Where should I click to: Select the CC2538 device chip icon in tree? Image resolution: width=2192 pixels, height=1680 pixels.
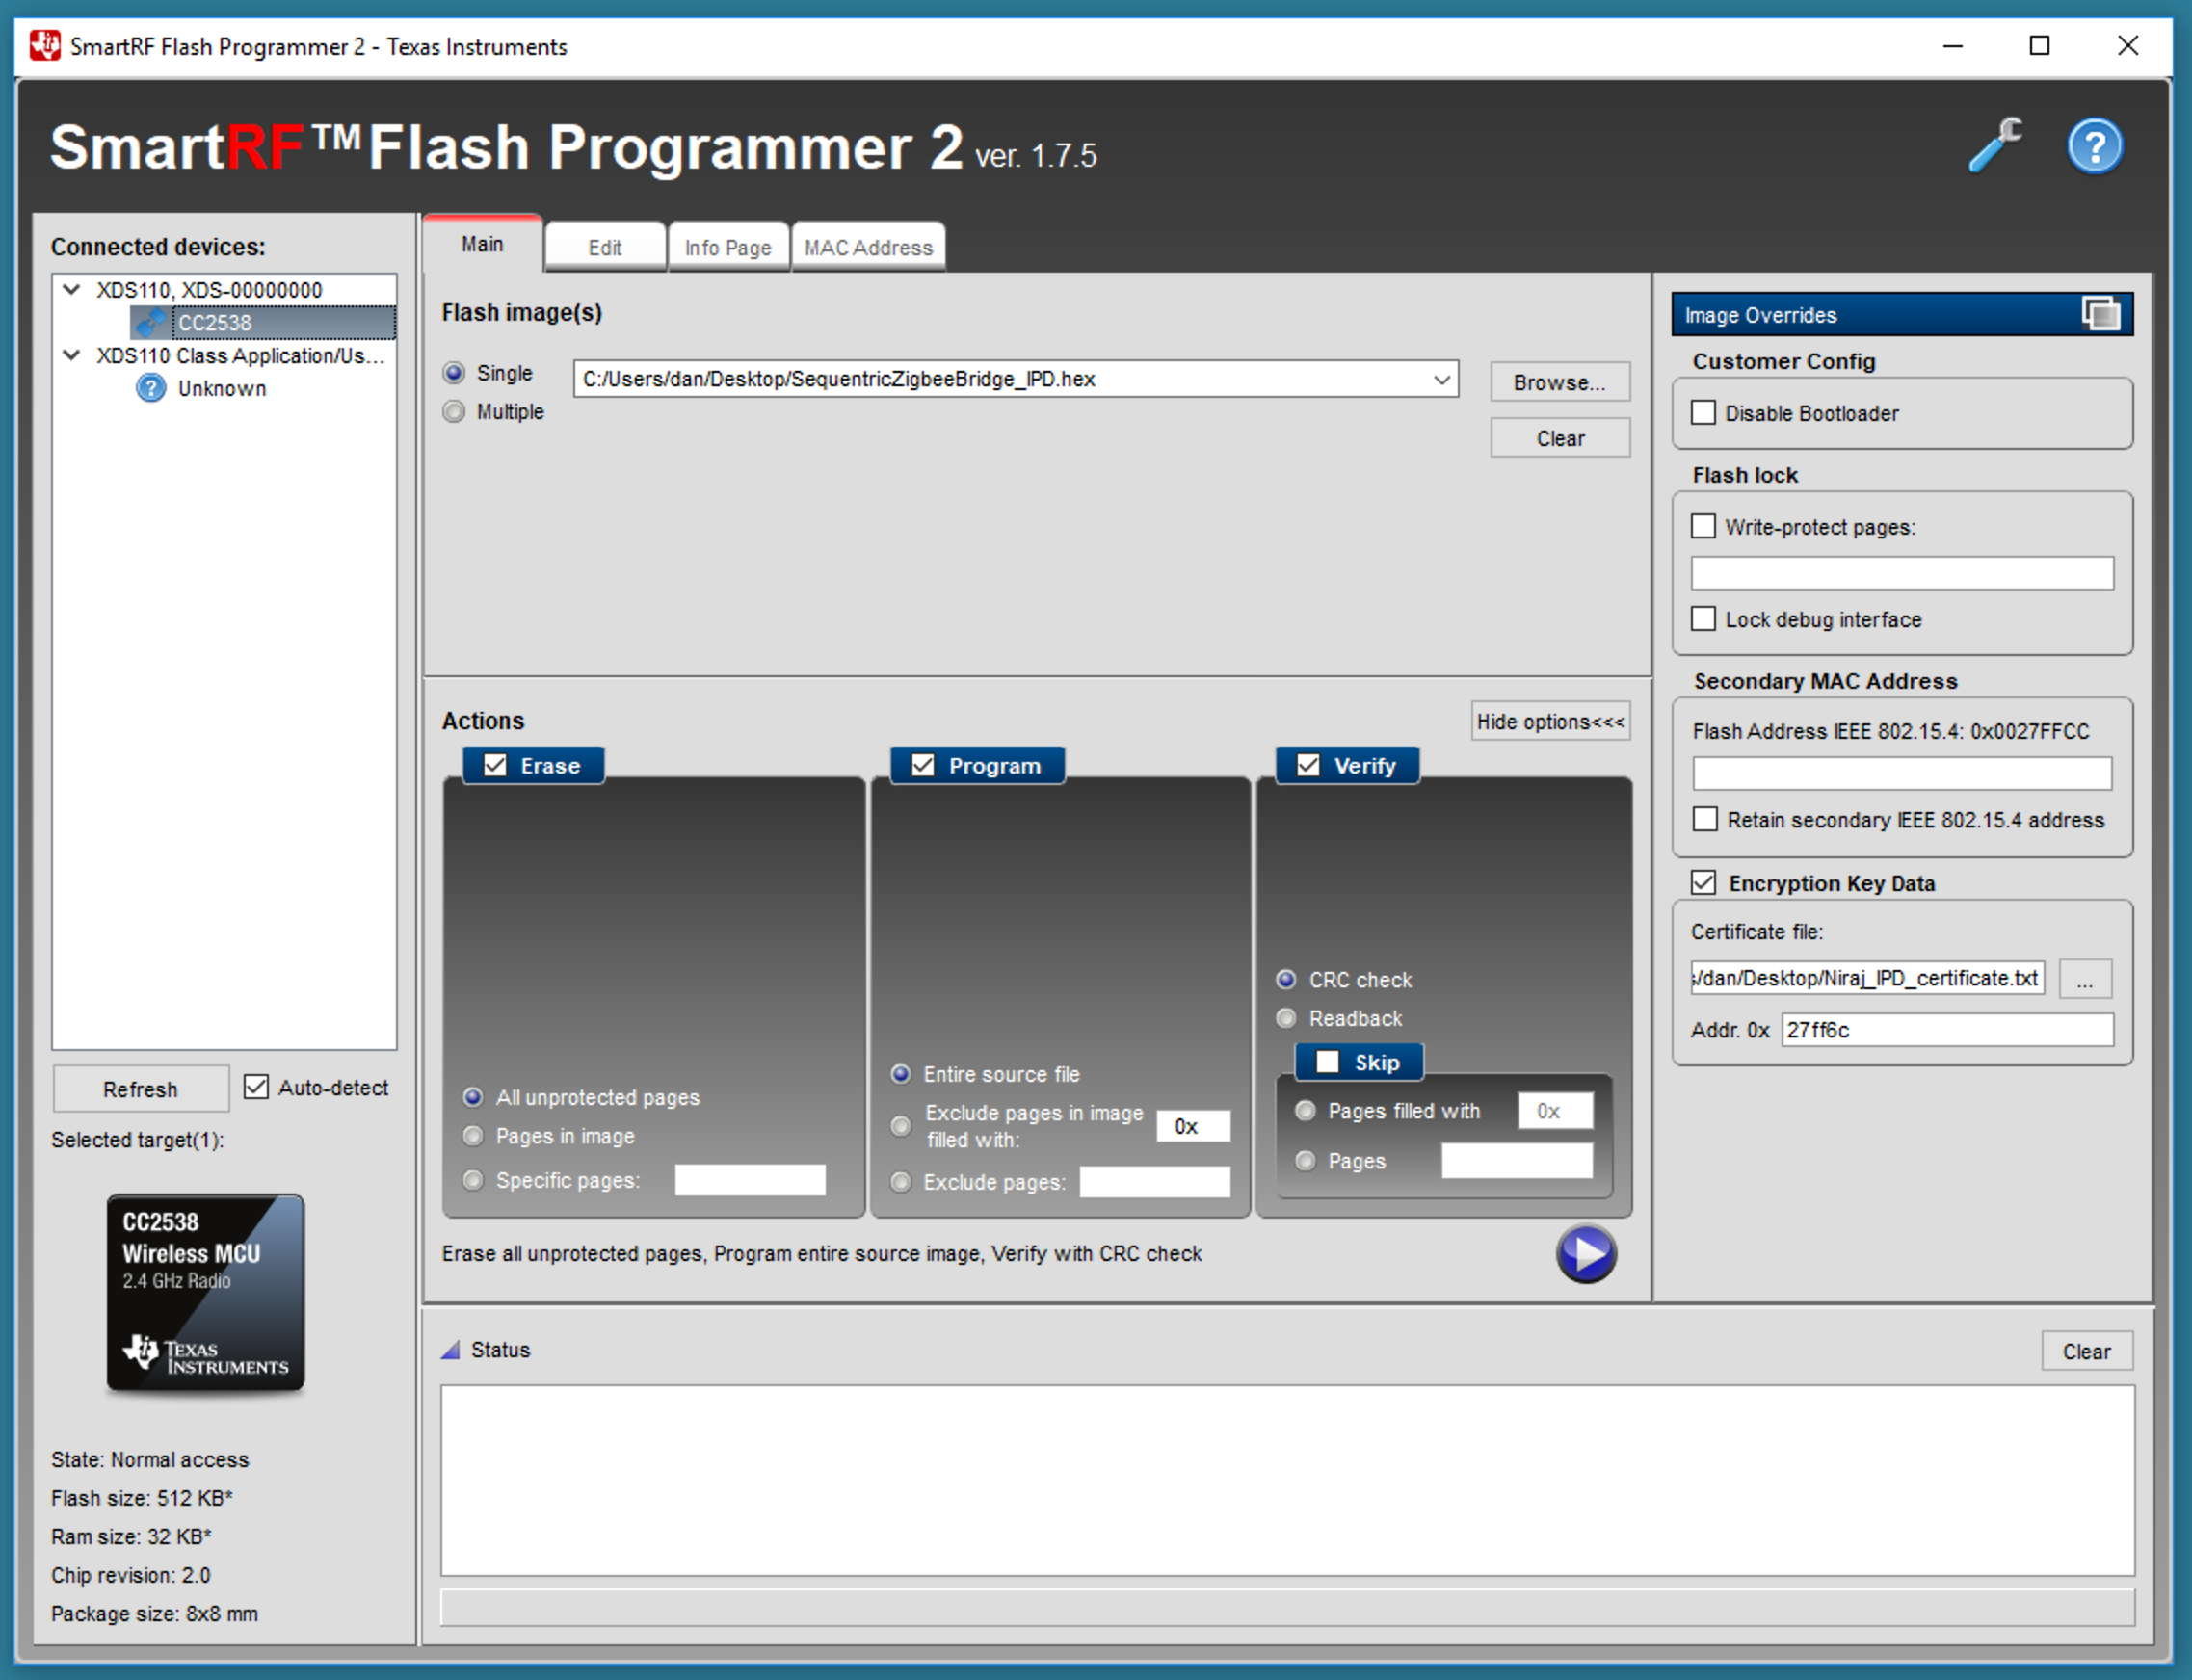(152, 323)
